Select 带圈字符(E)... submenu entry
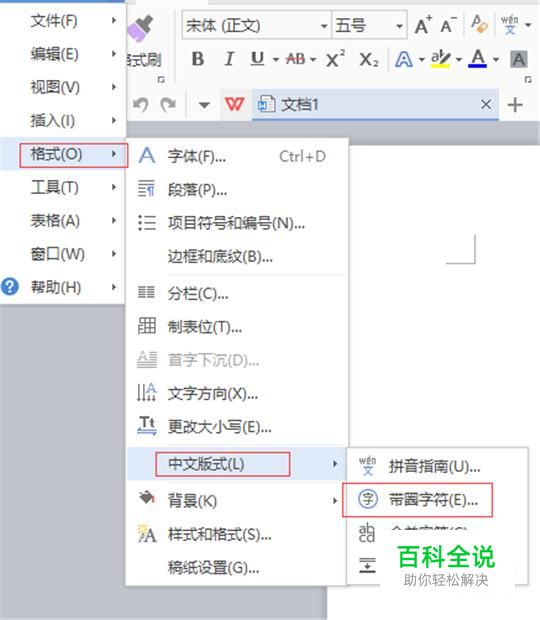Screen dimensions: 540x620 pyautogui.click(x=437, y=500)
